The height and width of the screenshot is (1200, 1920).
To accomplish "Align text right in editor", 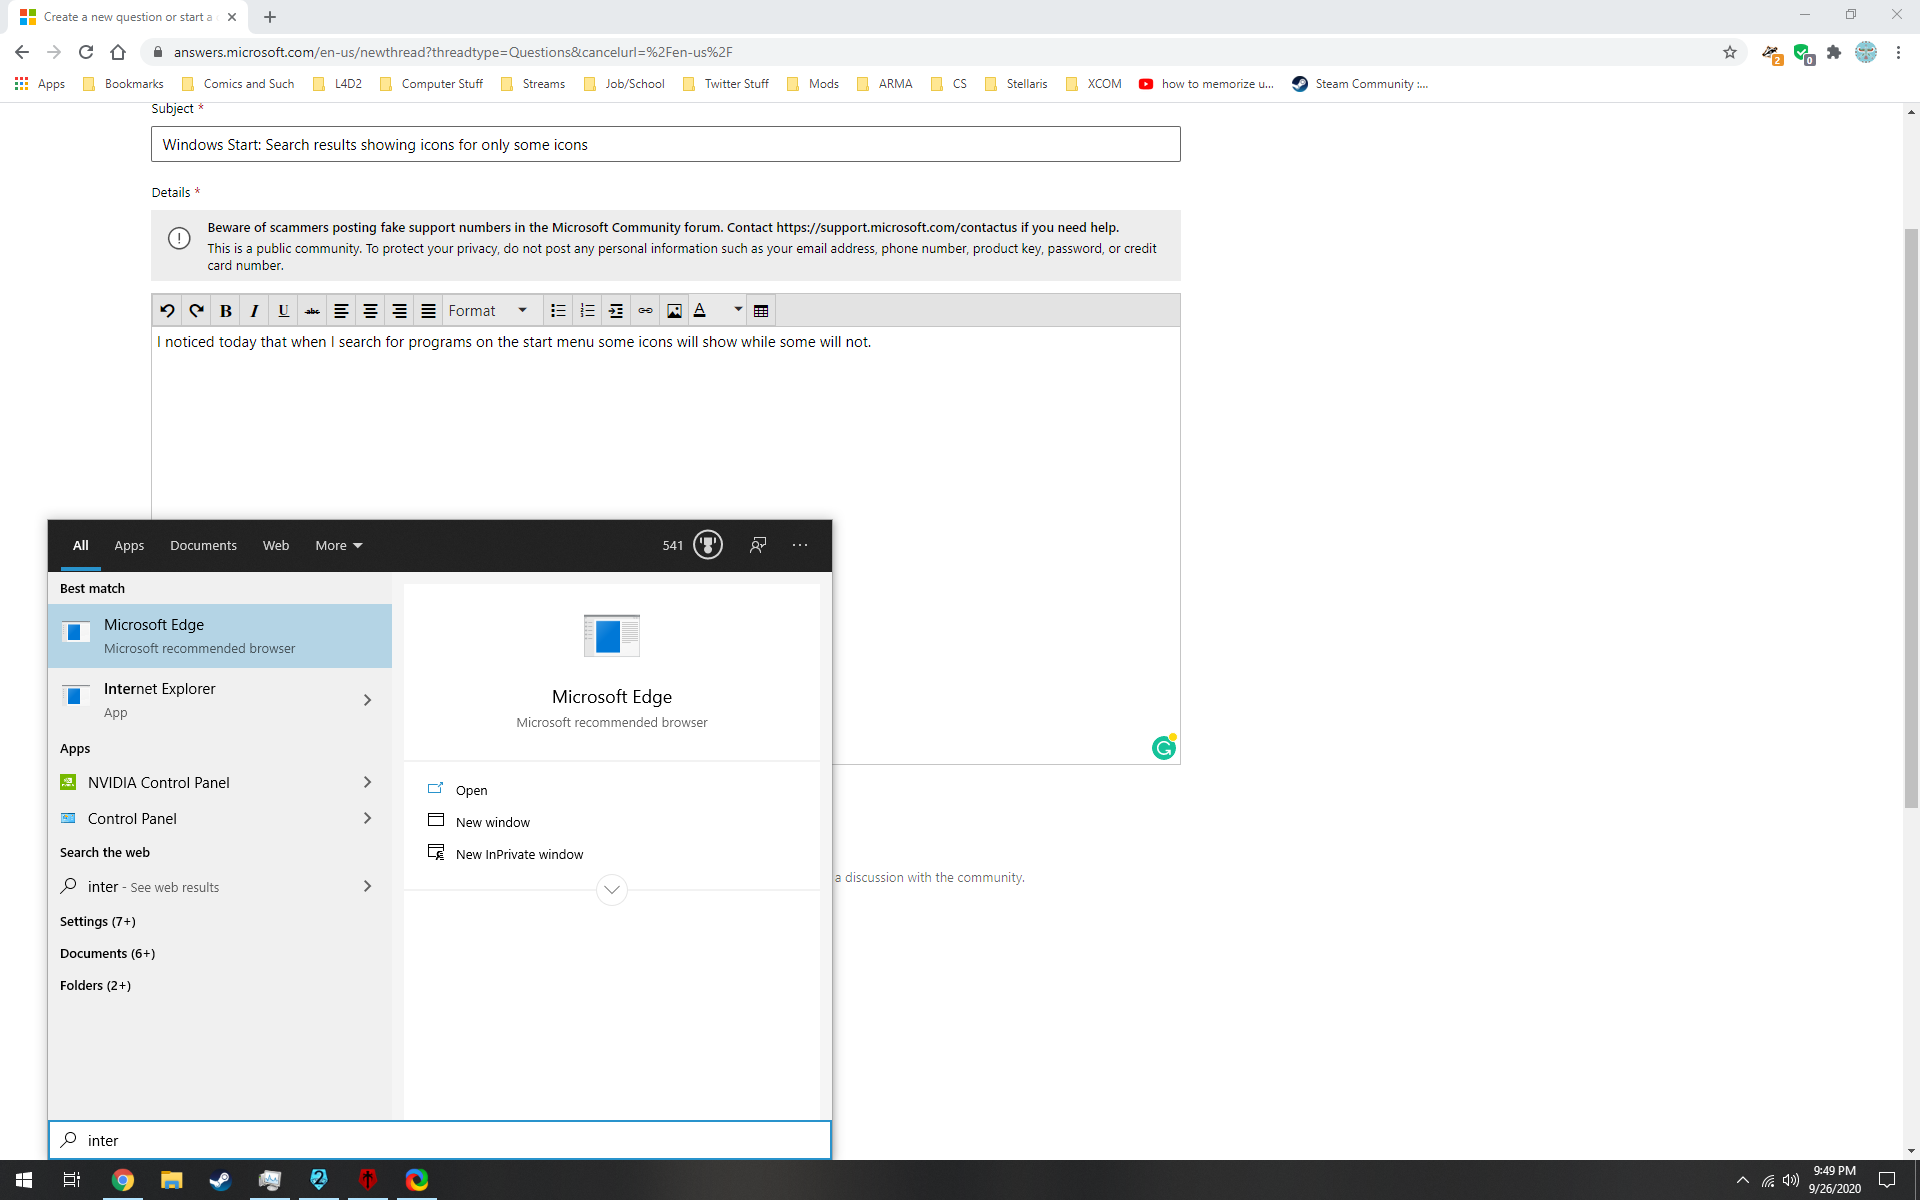I will coord(399,311).
